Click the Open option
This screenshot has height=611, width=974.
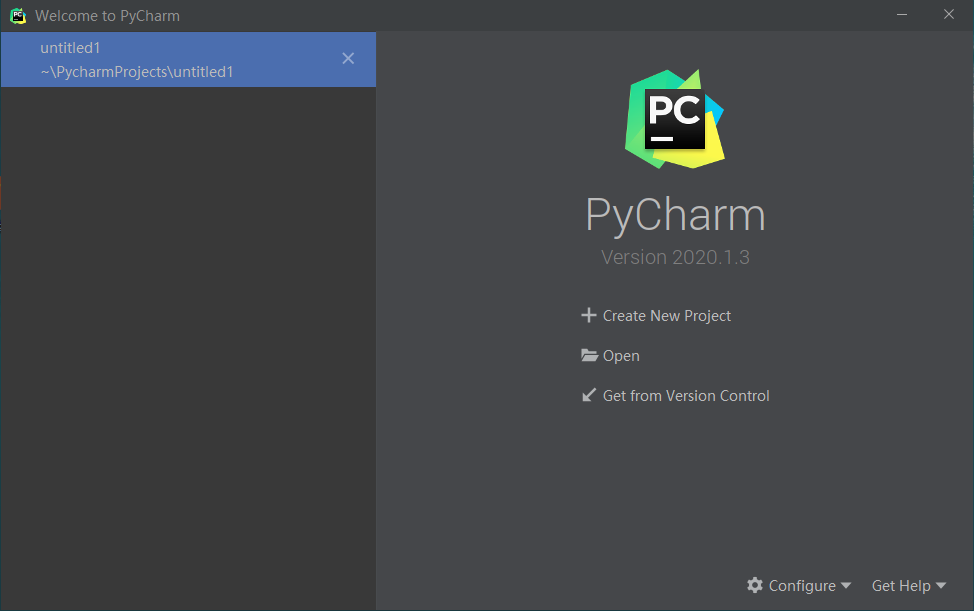pyautogui.click(x=621, y=355)
